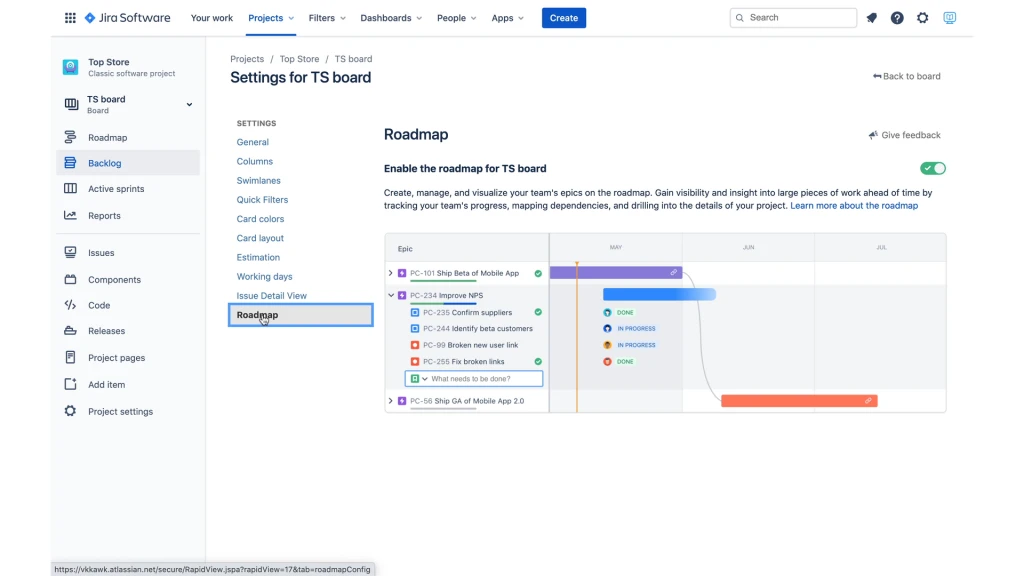
Task: Select the Estimation settings tab
Action: click(258, 257)
